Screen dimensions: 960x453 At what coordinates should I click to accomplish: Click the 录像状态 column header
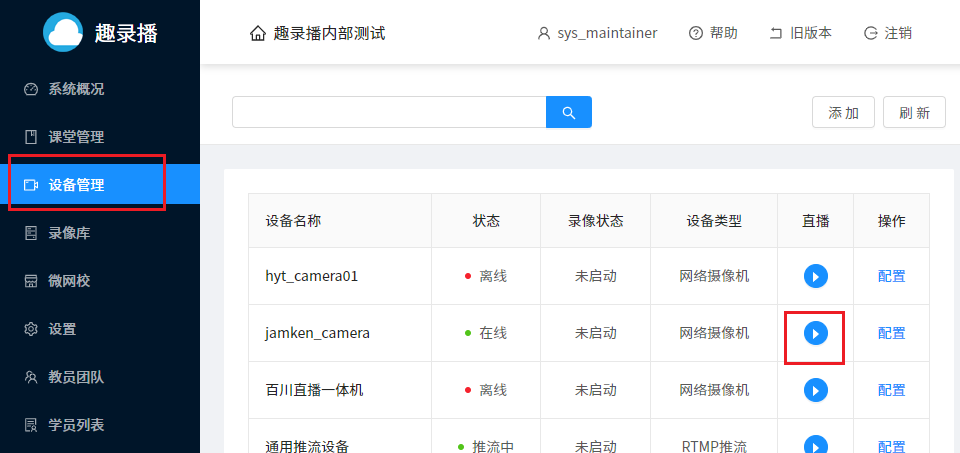tap(596, 221)
